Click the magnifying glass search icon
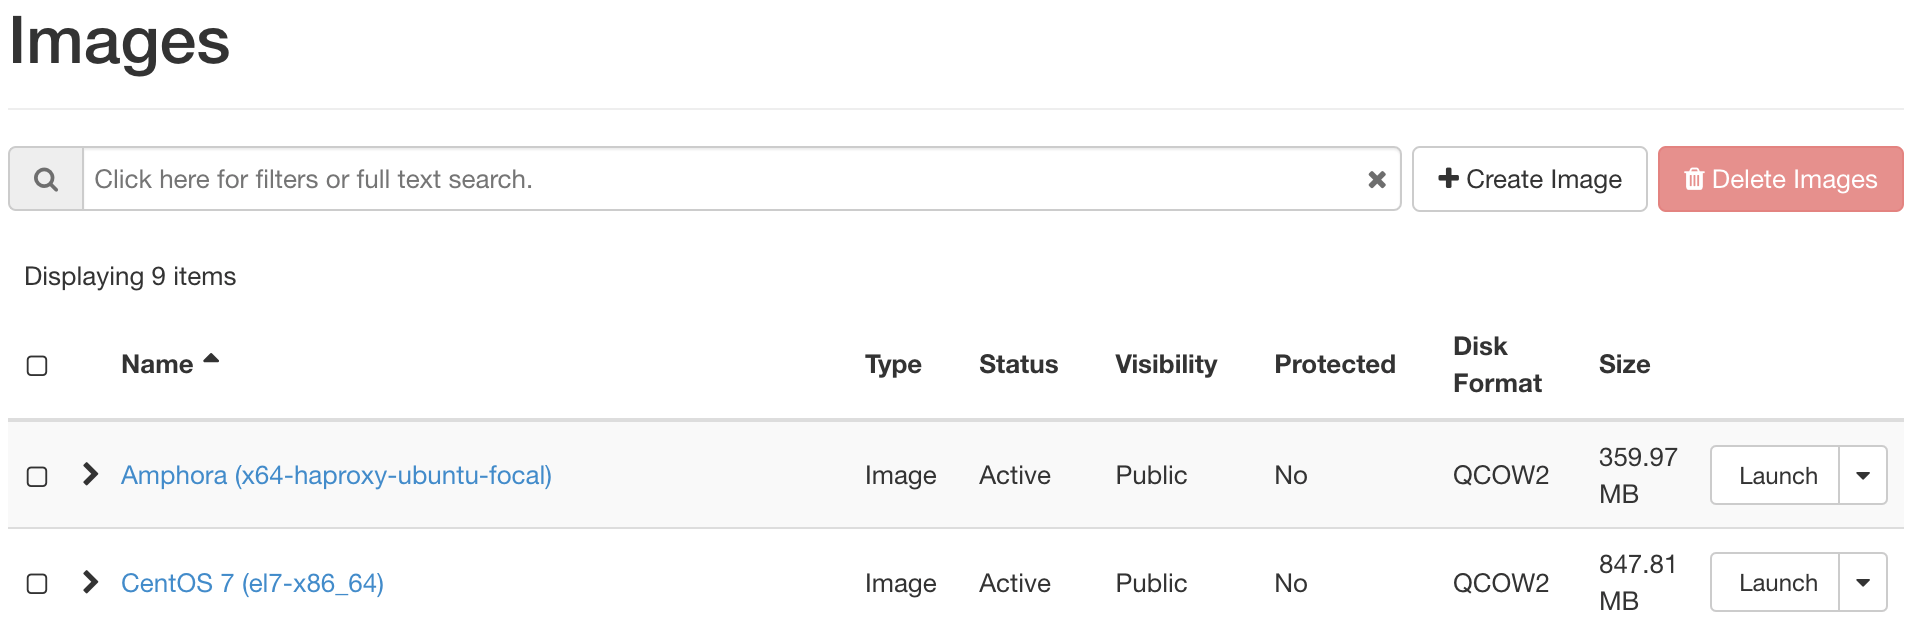Screen dimensions: 1922x632 44,178
